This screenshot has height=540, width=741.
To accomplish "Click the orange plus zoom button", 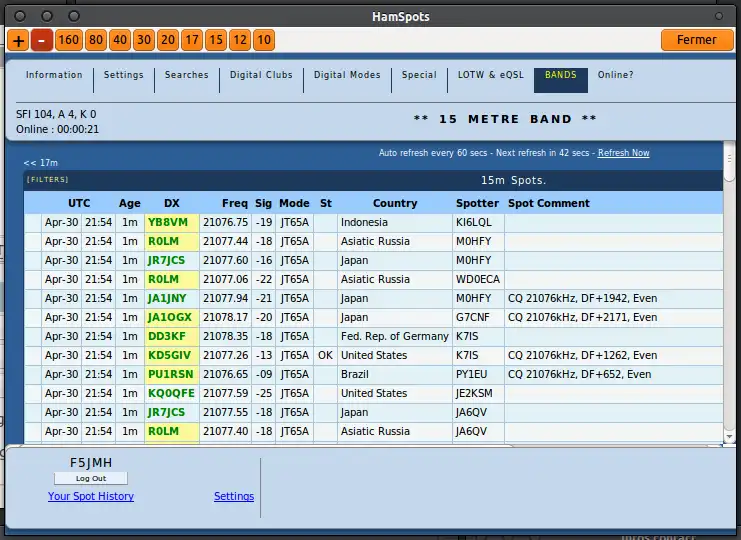I will click(18, 40).
